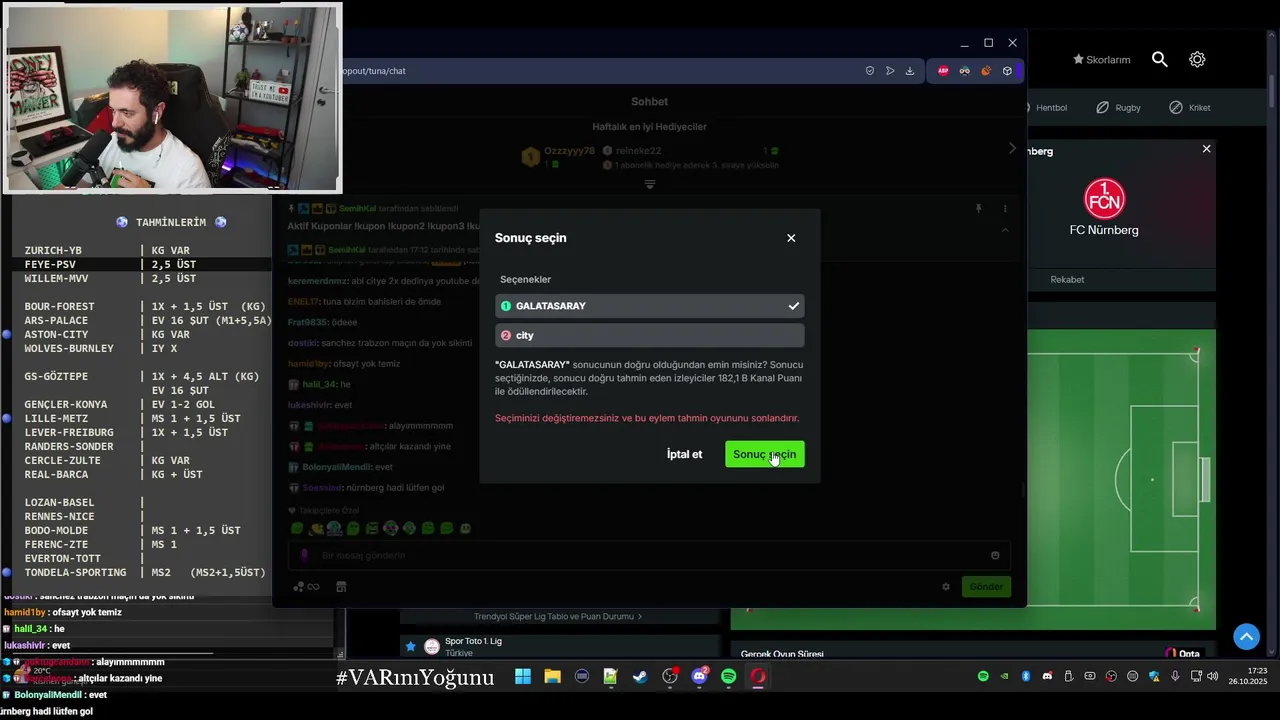
Task: Open Spotify from taskbar
Action: click(x=728, y=677)
